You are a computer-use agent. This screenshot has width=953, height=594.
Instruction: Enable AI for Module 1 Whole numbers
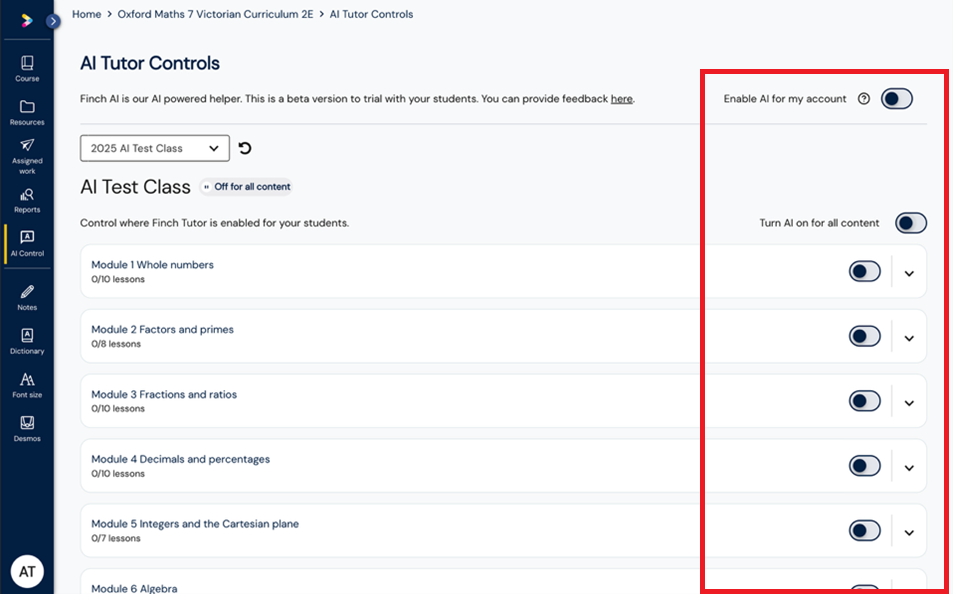pyautogui.click(x=864, y=271)
